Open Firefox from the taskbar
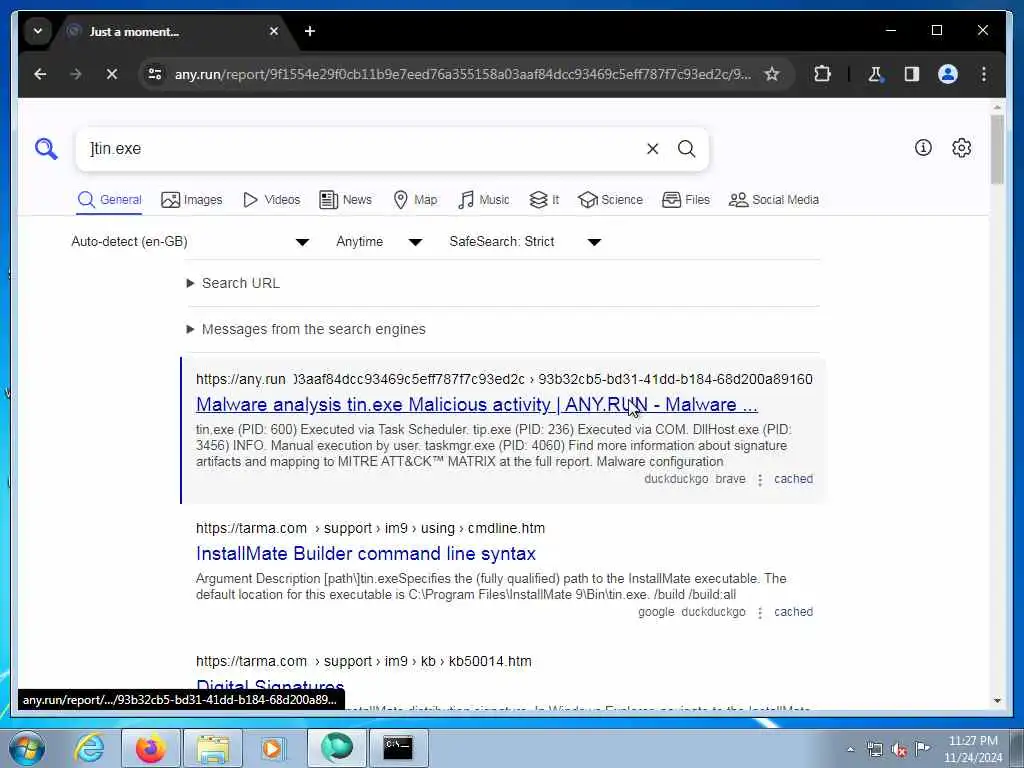The image size is (1024, 768). click(150, 748)
